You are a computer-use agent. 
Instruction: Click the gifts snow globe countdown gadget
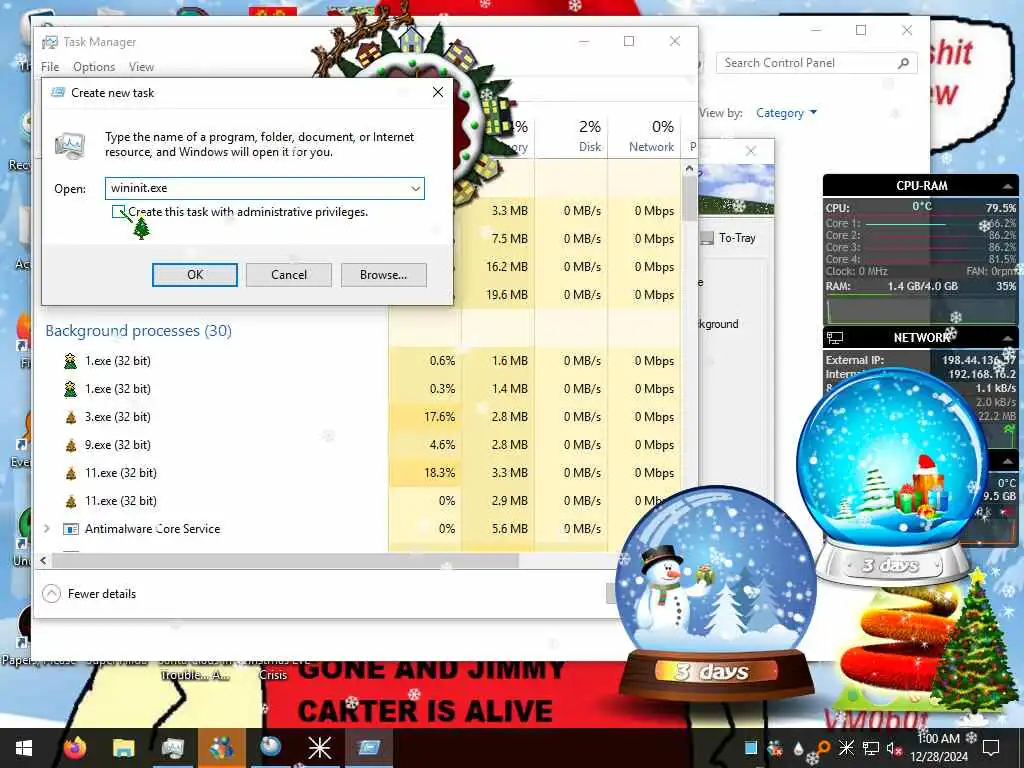[891, 475]
